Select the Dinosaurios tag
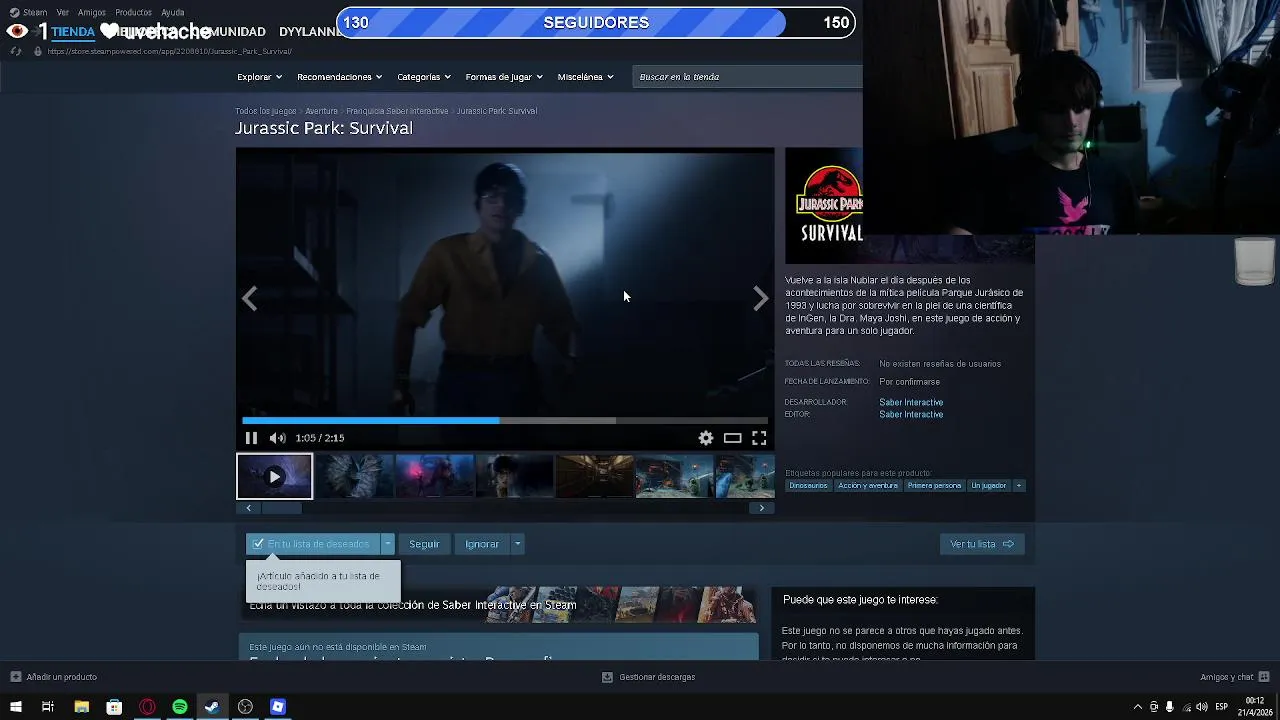The image size is (1280, 720). click(x=808, y=486)
